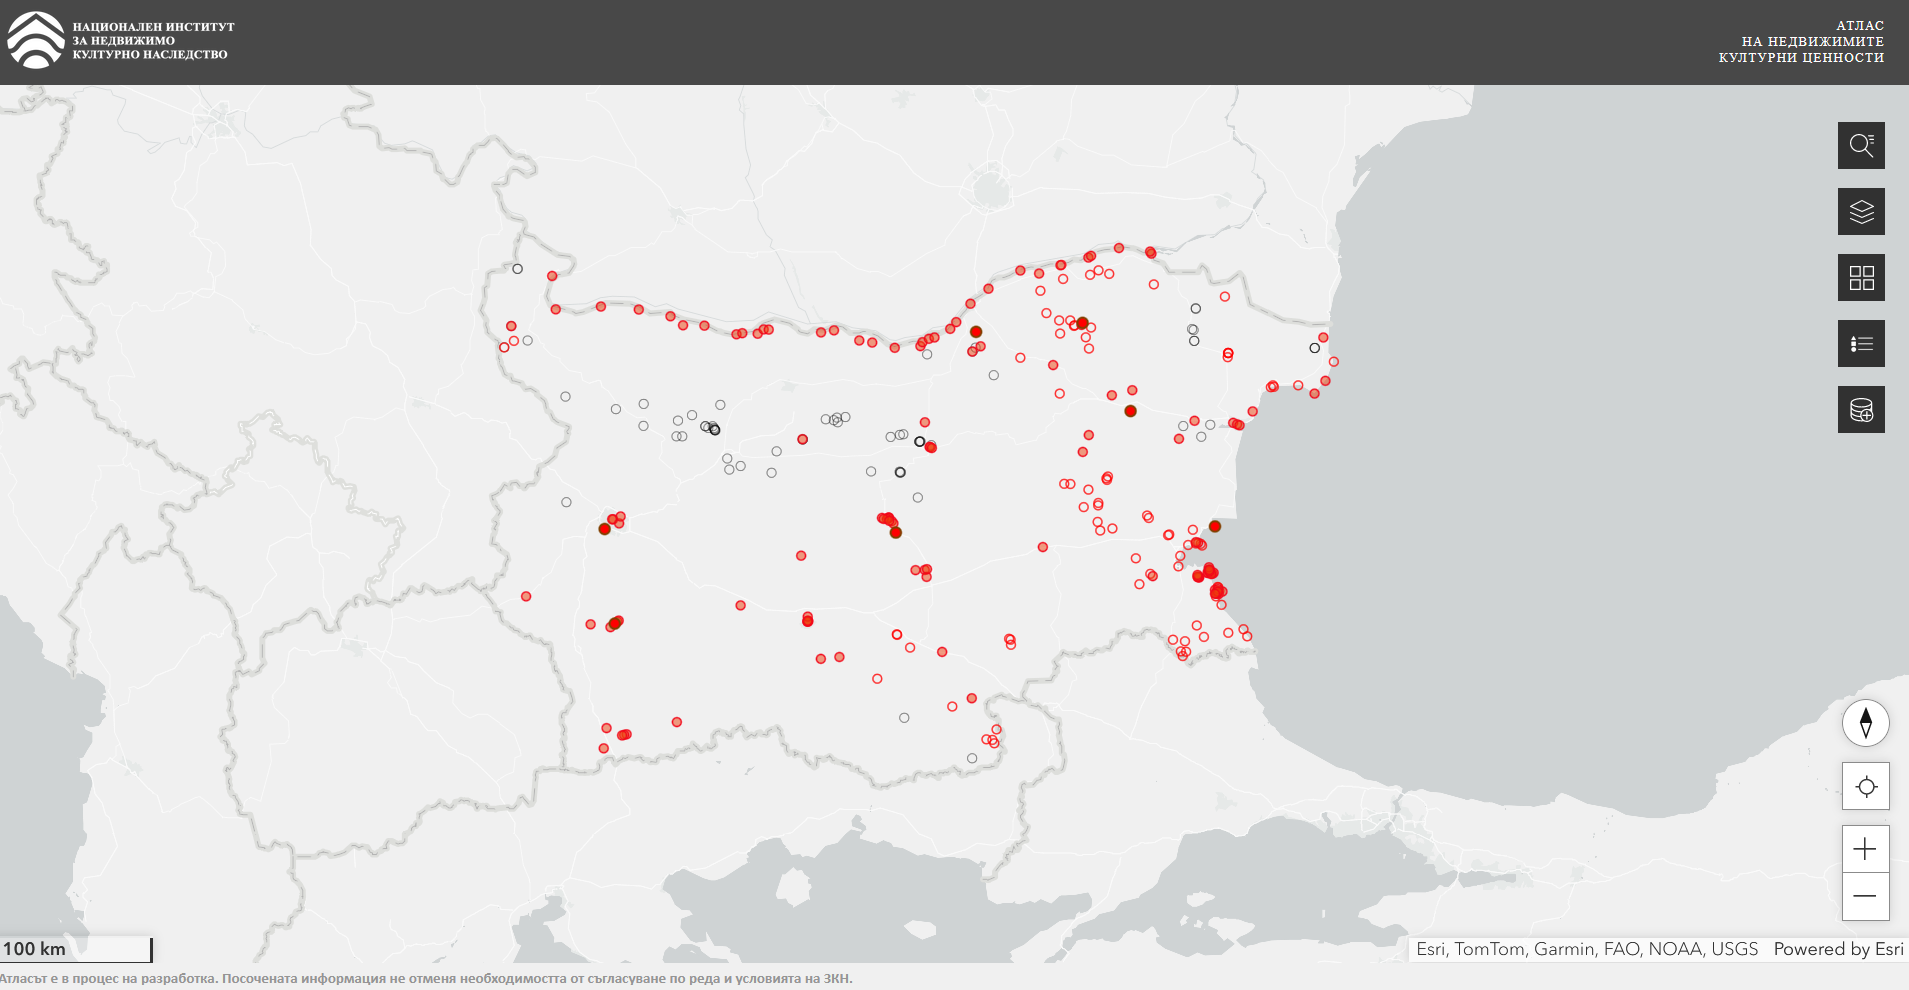Zoom out with the minus button
This screenshot has width=1909, height=990.
coord(1866,896)
